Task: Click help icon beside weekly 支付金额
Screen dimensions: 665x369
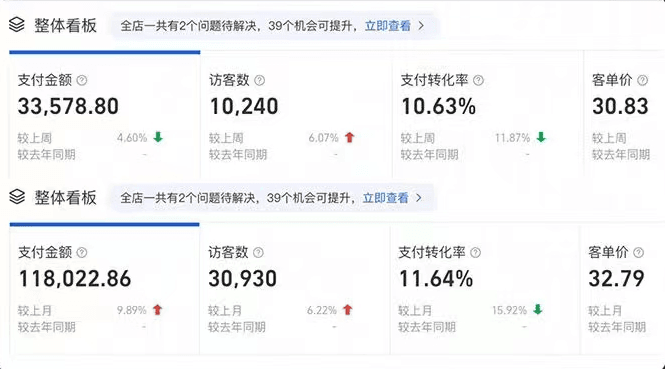Action: (82, 80)
